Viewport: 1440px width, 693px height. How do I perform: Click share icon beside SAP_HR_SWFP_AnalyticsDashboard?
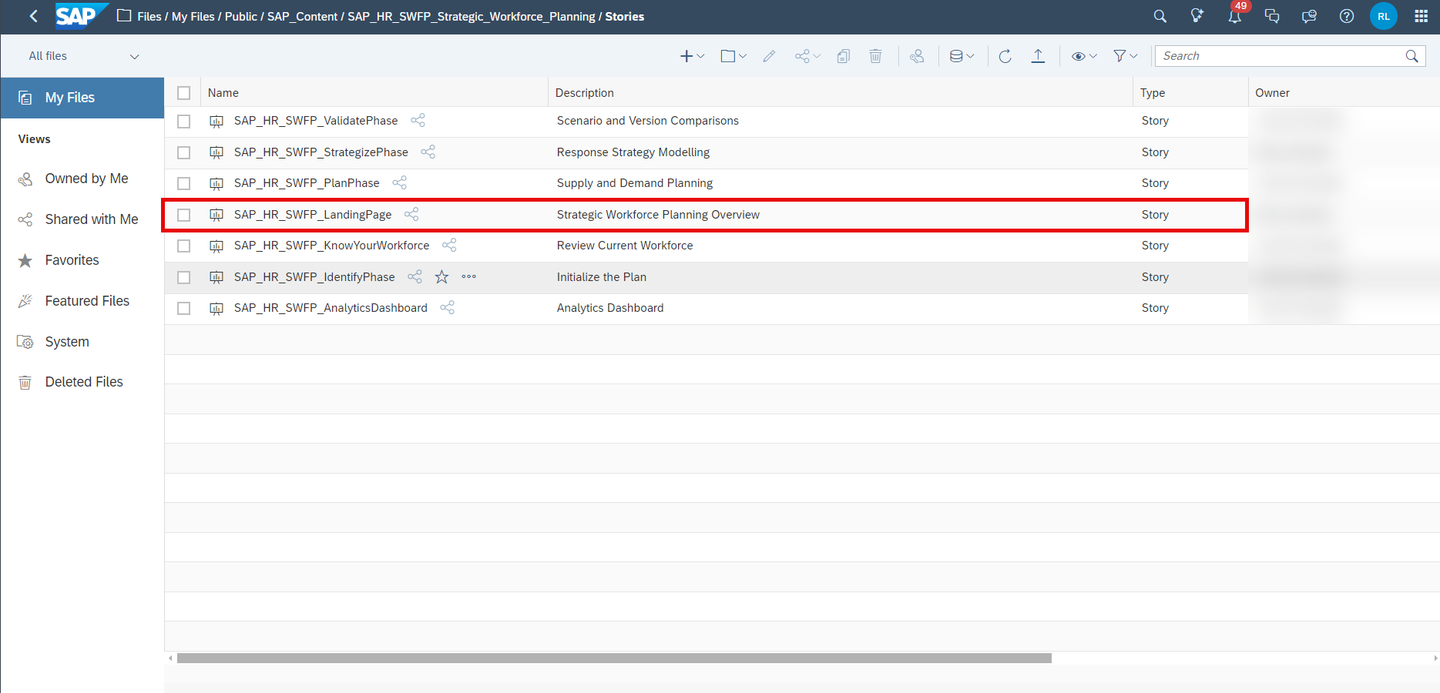click(448, 308)
